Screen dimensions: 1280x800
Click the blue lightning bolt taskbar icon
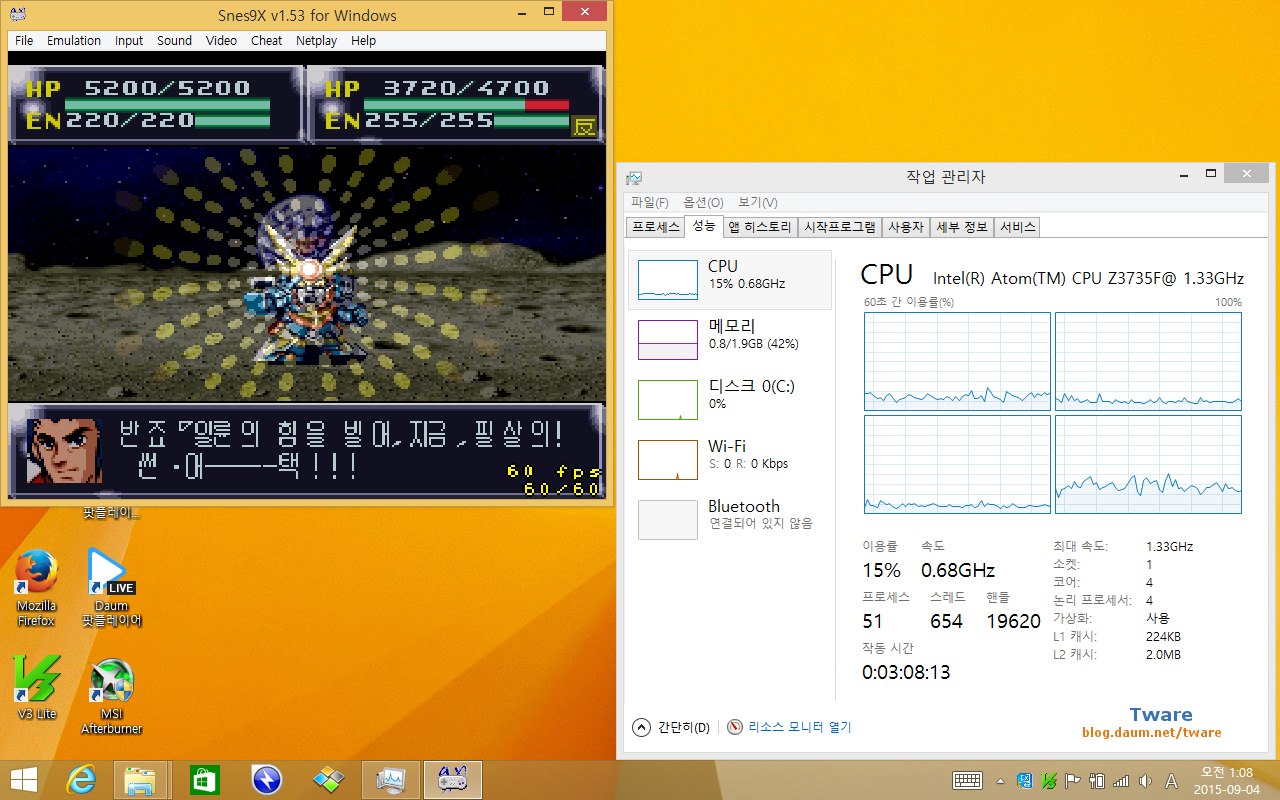tap(267, 779)
